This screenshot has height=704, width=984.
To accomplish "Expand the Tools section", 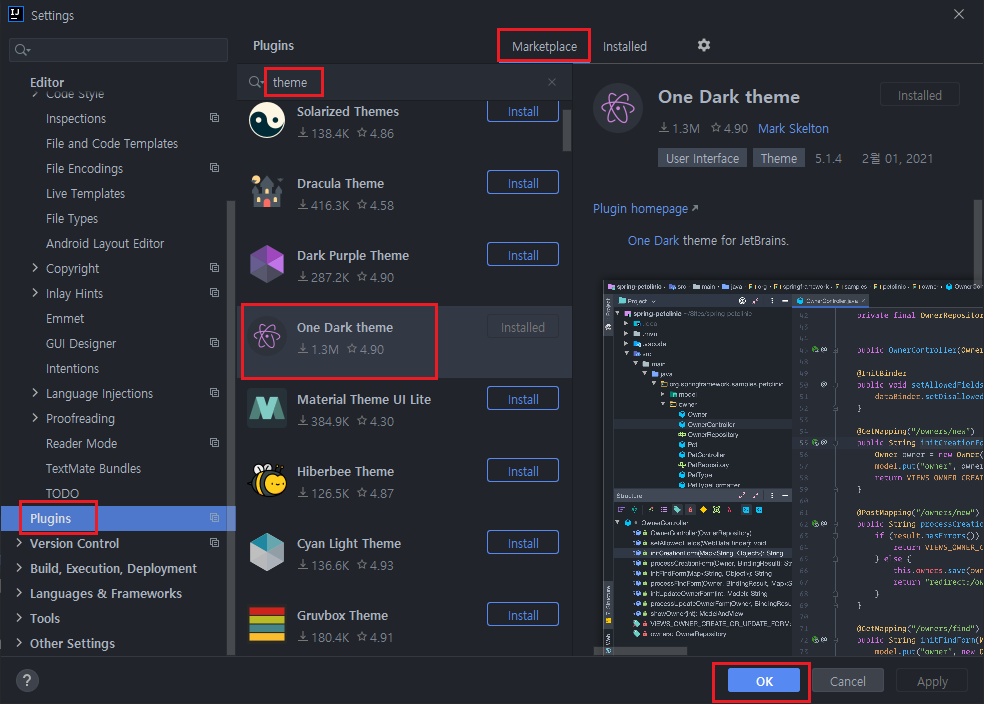I will tap(19, 618).
